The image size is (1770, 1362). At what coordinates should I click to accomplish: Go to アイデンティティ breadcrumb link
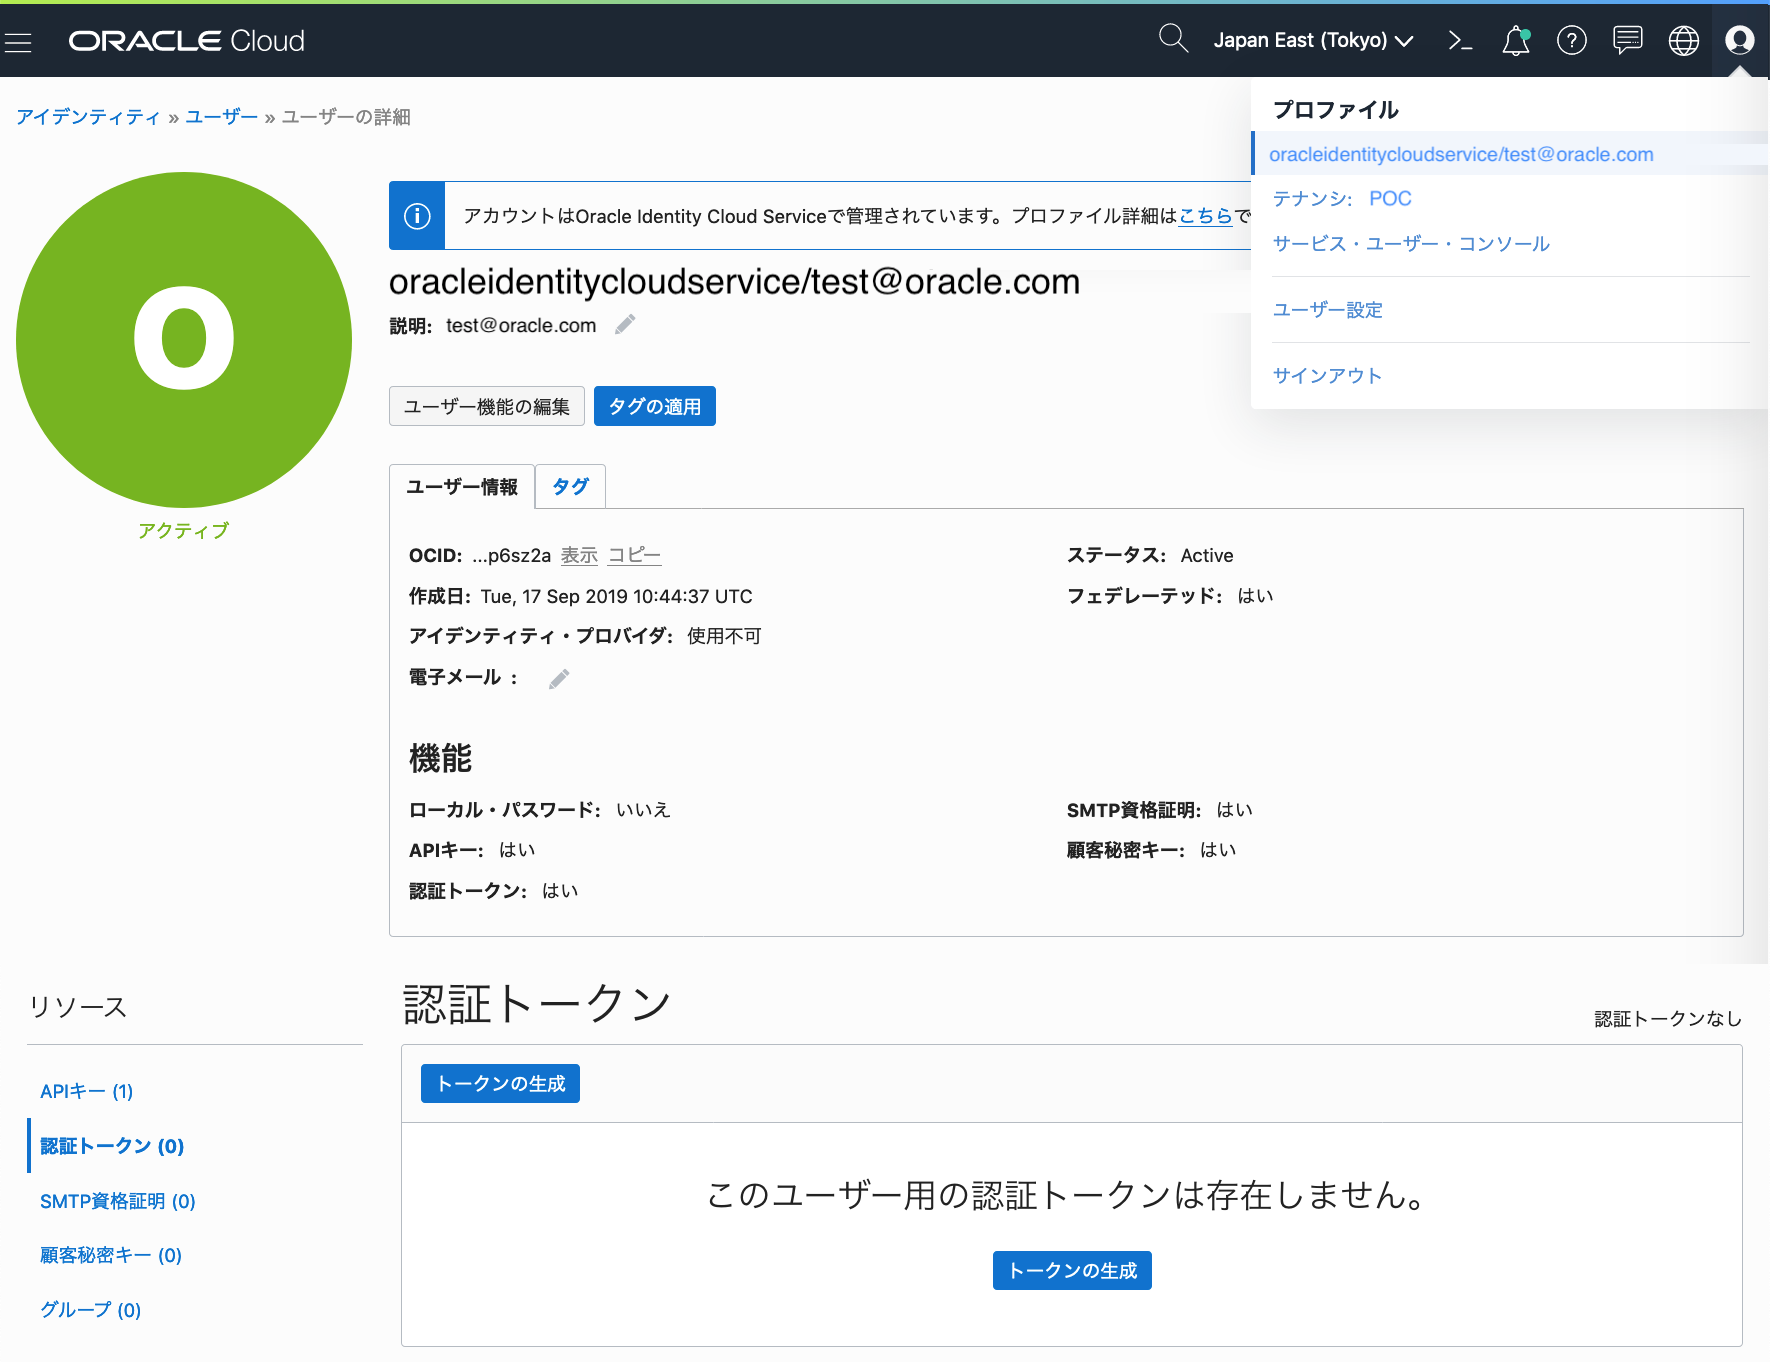point(88,117)
